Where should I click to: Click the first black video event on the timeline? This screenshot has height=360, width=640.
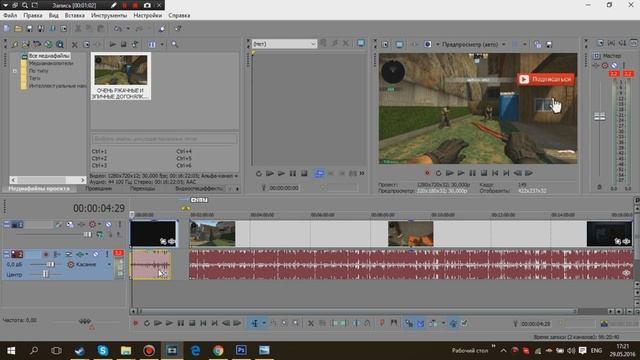point(153,233)
